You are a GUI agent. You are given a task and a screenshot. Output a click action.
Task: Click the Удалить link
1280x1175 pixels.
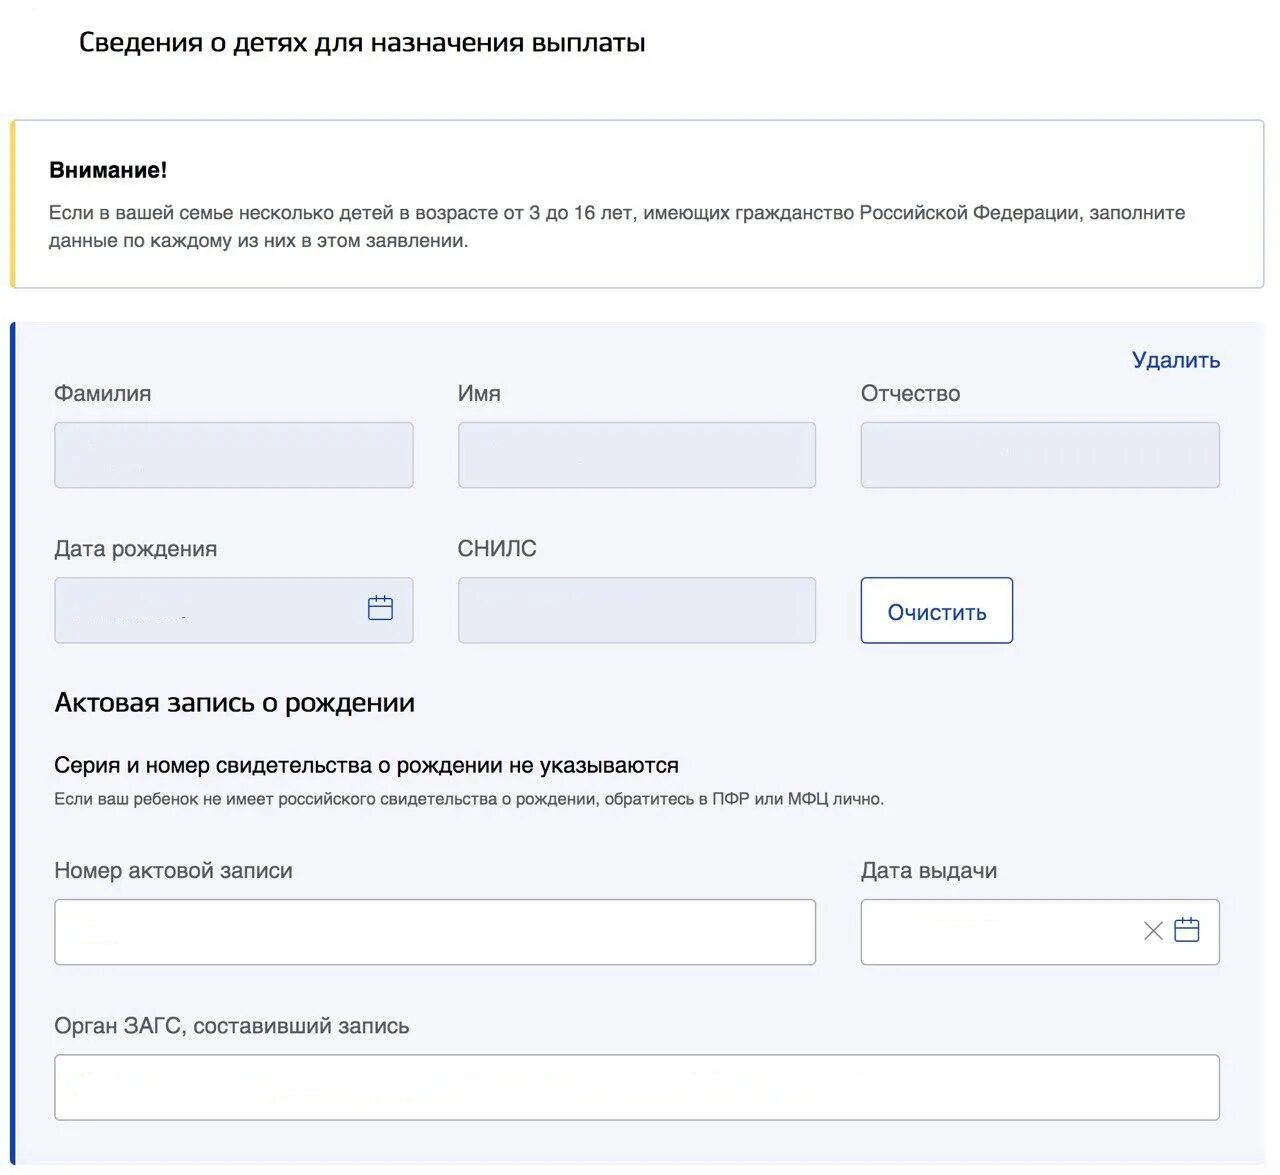pos(1175,360)
